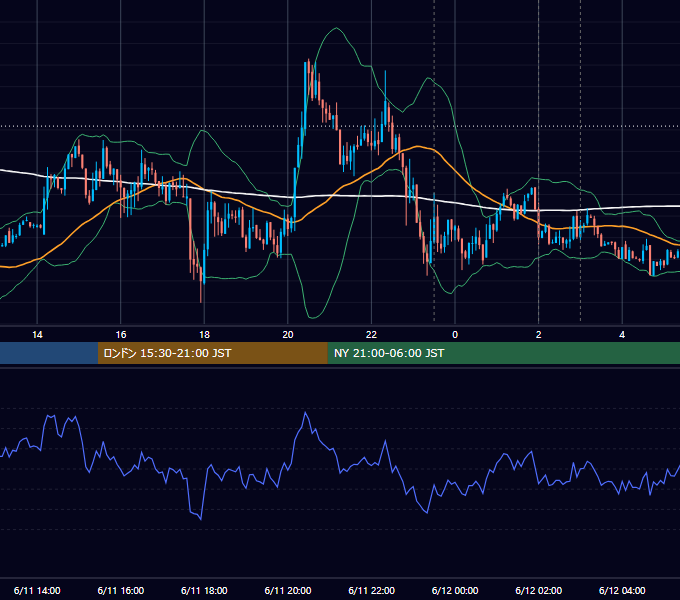Click the 22 hour axis label
The width and height of the screenshot is (680, 600).
click(371, 335)
